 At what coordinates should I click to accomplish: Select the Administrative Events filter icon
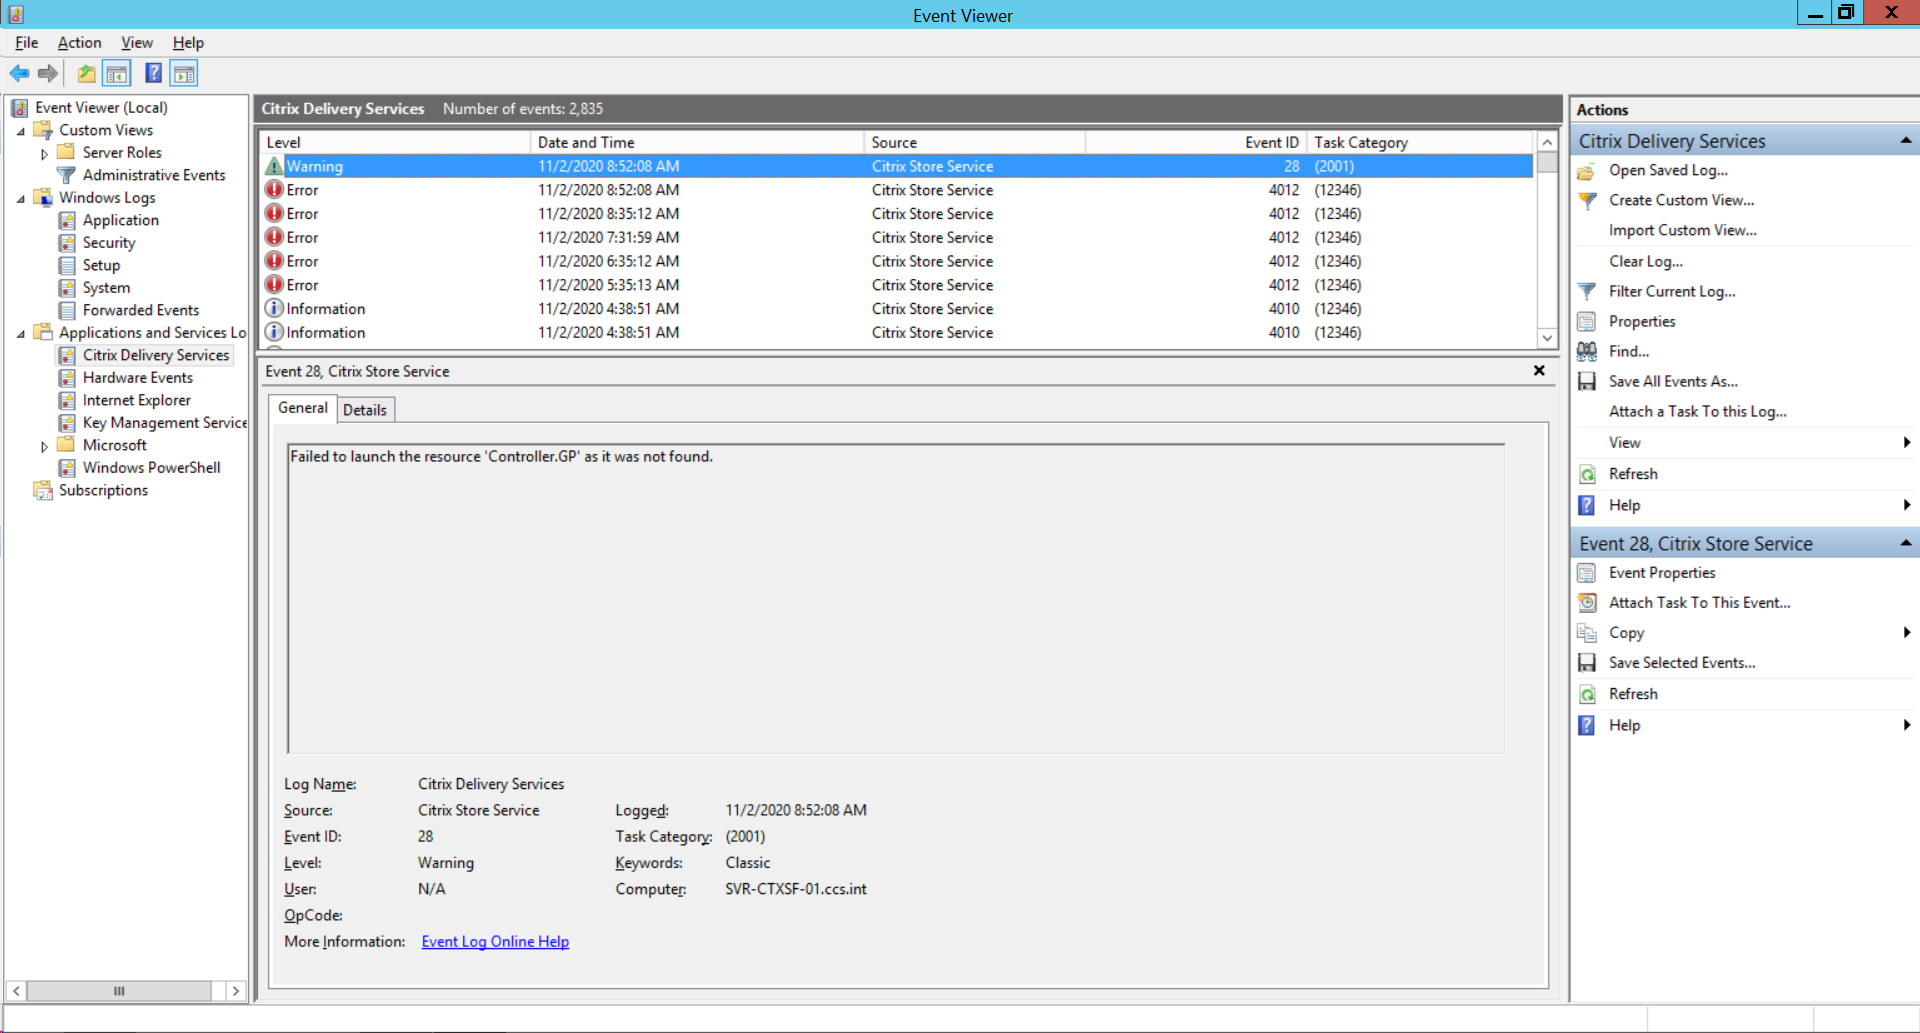67,175
